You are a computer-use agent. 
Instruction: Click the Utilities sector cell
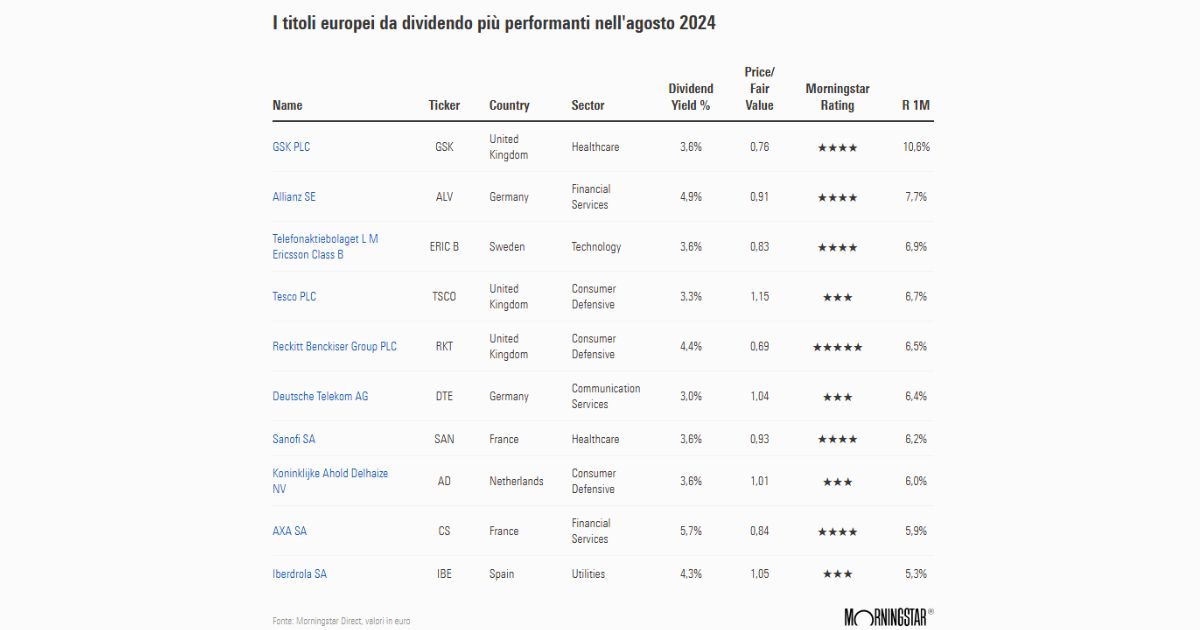[588, 574]
